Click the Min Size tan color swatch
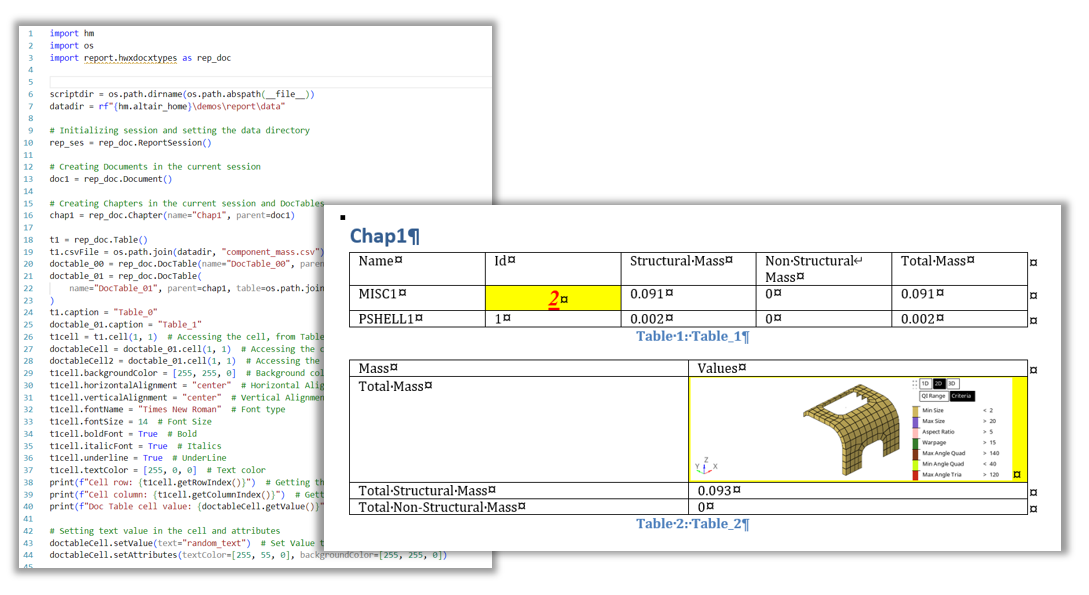The width and height of the screenshot is (1089, 595). pos(915,410)
